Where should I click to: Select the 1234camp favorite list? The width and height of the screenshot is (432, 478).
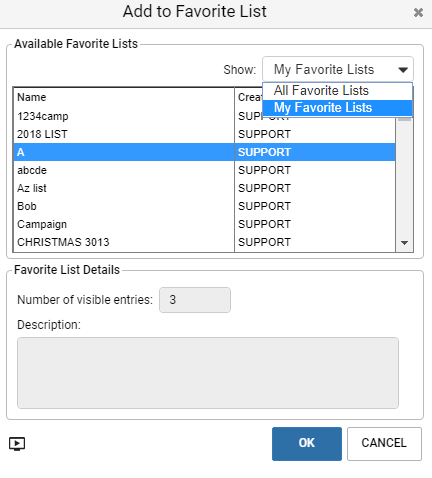click(x=204, y=116)
